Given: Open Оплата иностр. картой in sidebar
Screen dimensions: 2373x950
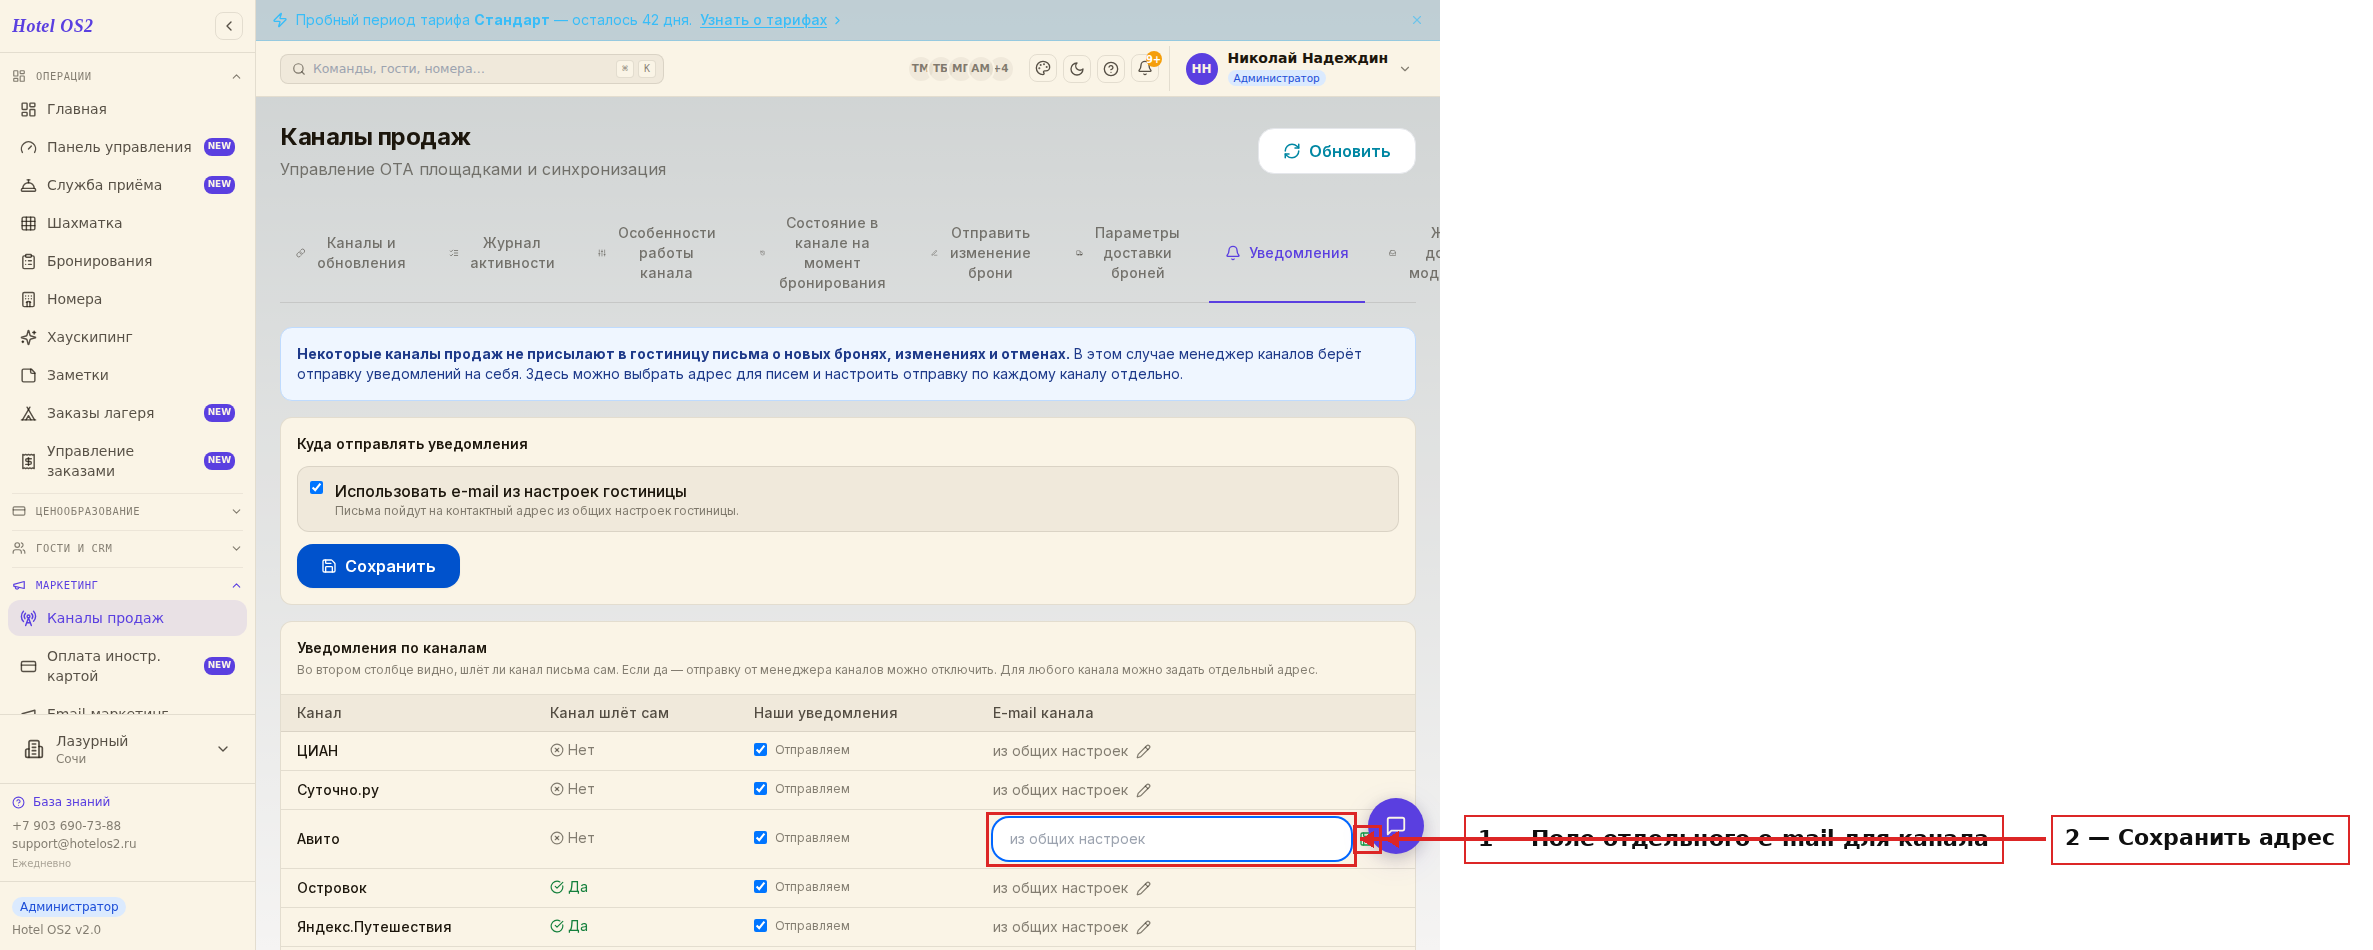Looking at the screenshot, I should point(127,666).
